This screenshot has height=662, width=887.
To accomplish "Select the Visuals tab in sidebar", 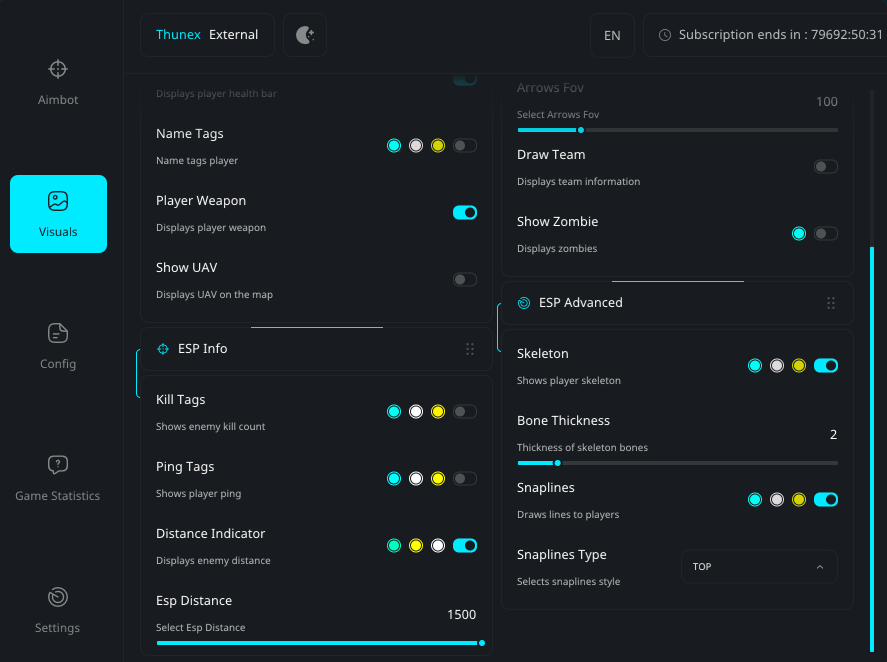I will [x=58, y=214].
